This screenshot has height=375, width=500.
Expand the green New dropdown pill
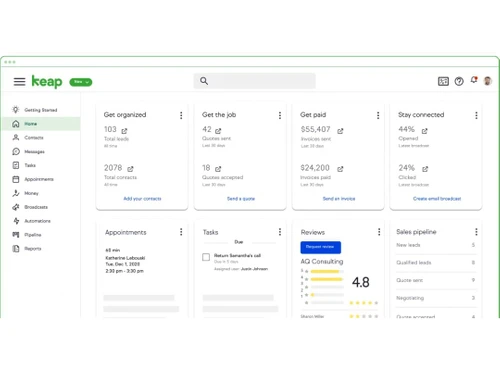tap(81, 82)
